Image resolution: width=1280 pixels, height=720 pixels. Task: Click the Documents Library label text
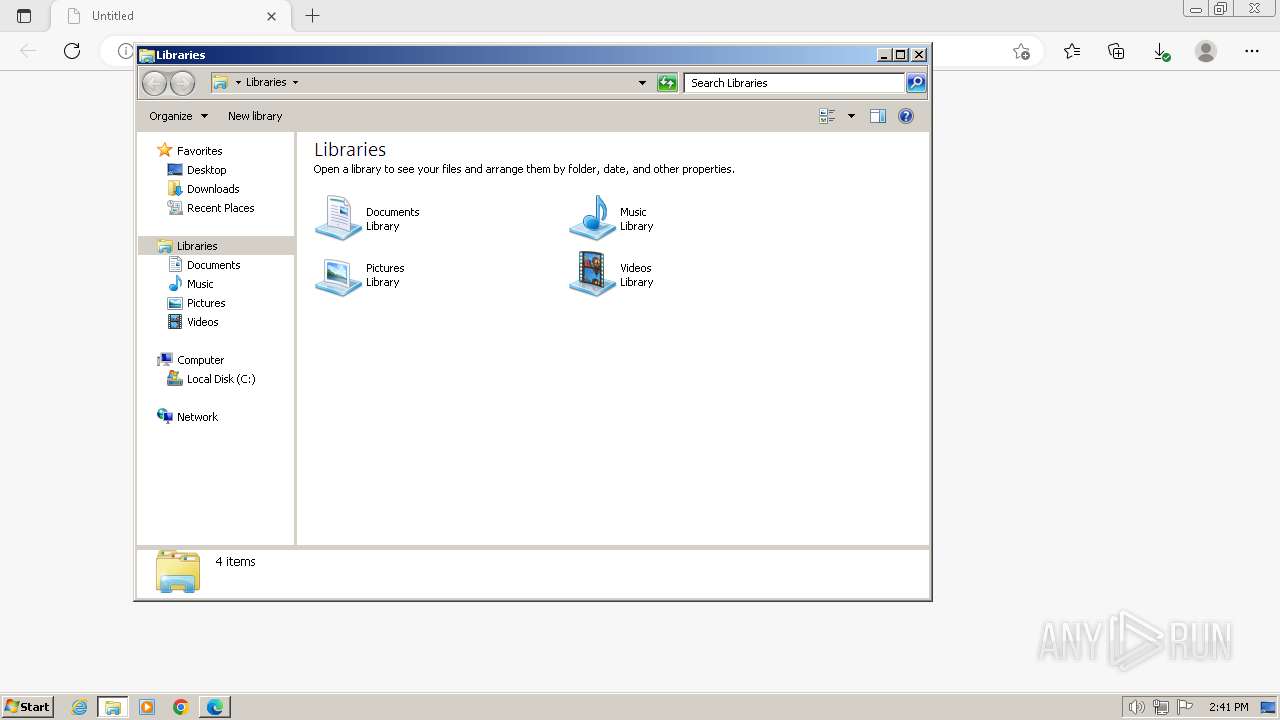(x=392, y=219)
